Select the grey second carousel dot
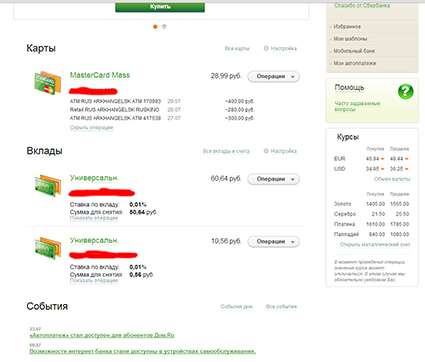This screenshot has width=425, height=362. [164, 26]
